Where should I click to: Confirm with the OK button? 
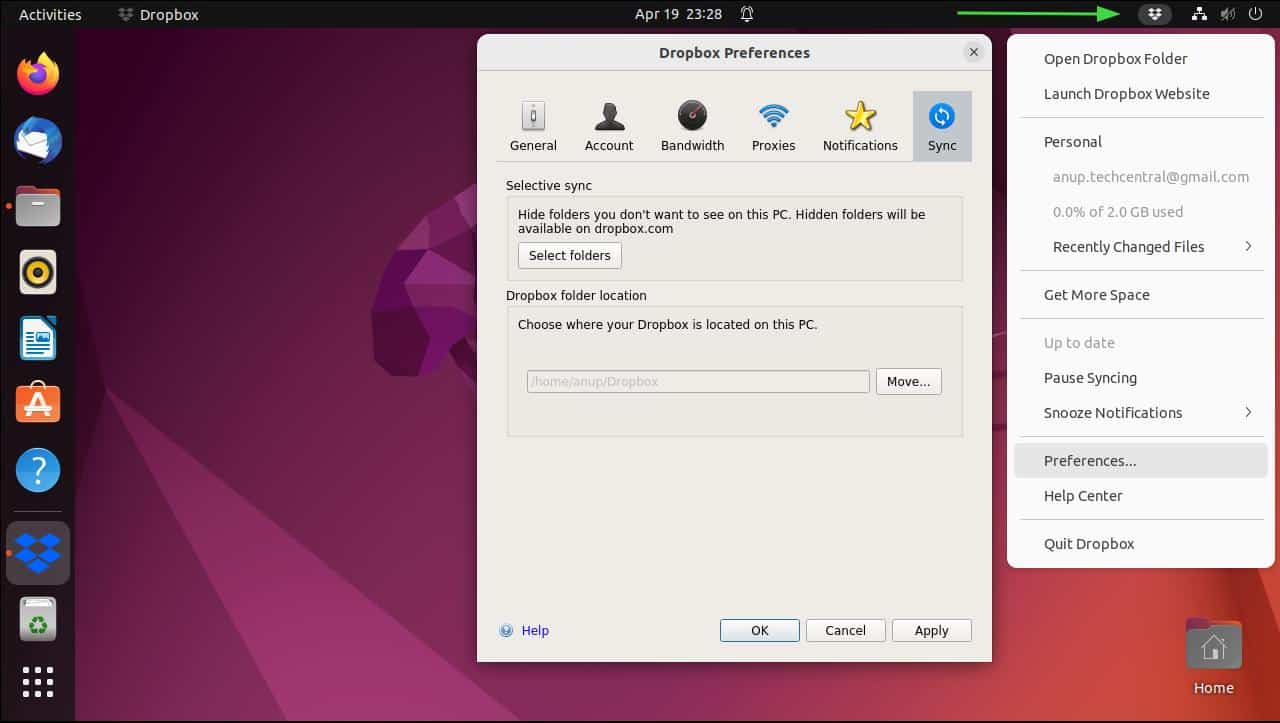coord(760,630)
